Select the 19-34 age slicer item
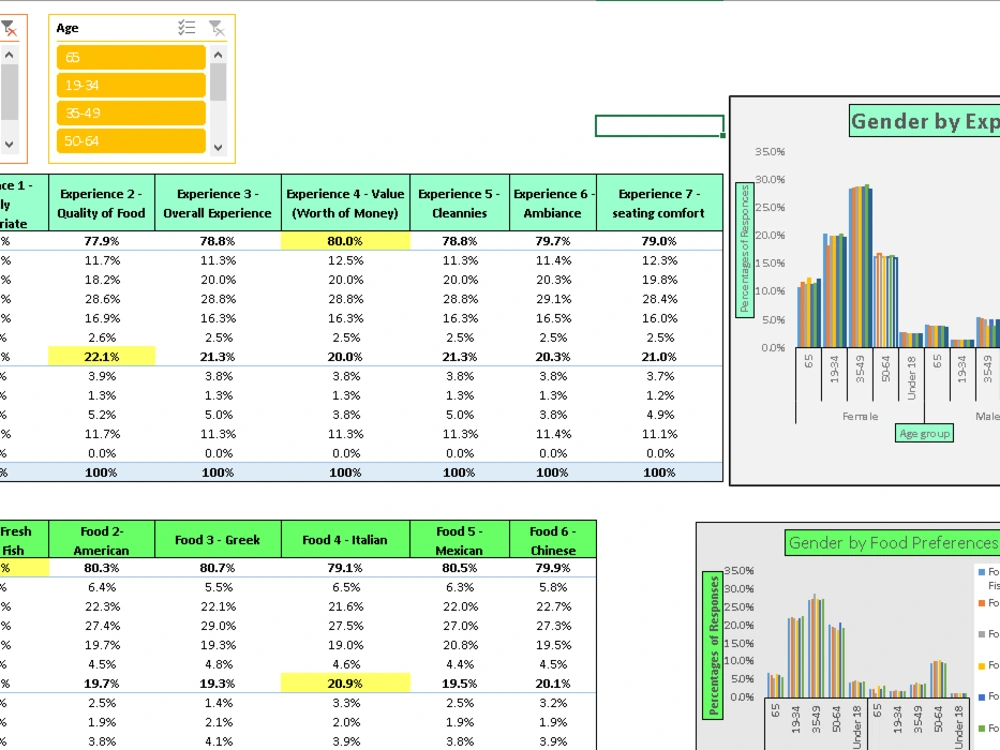The height and width of the screenshot is (750, 1000). click(x=131, y=85)
